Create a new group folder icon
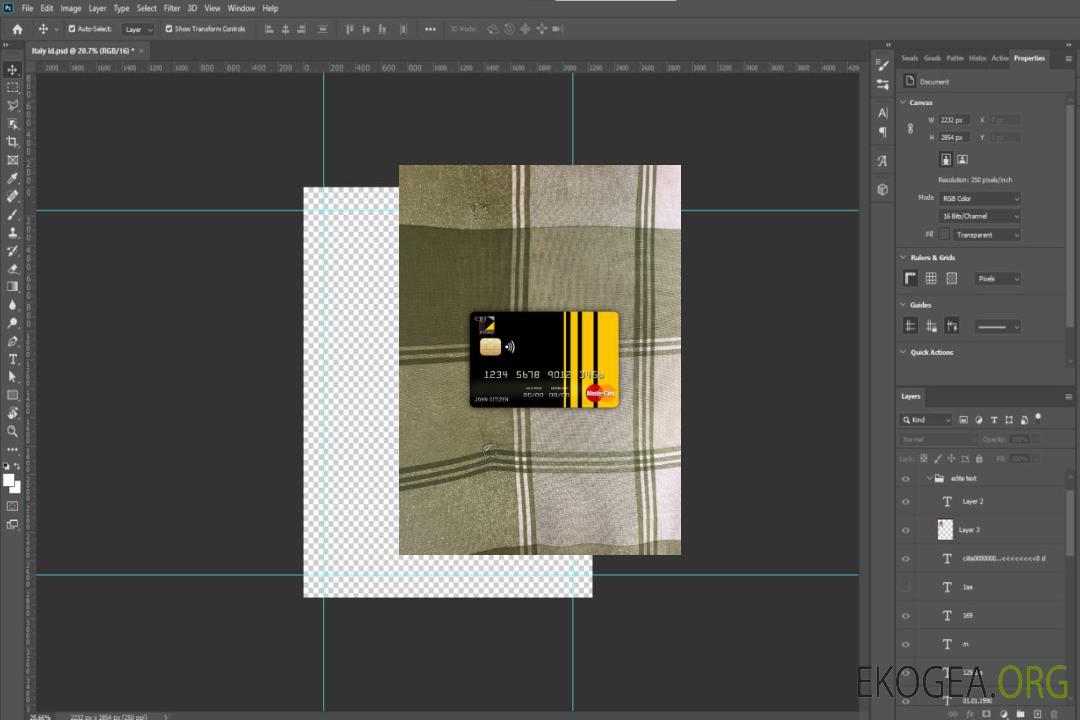The height and width of the screenshot is (720, 1080). [x=1020, y=714]
